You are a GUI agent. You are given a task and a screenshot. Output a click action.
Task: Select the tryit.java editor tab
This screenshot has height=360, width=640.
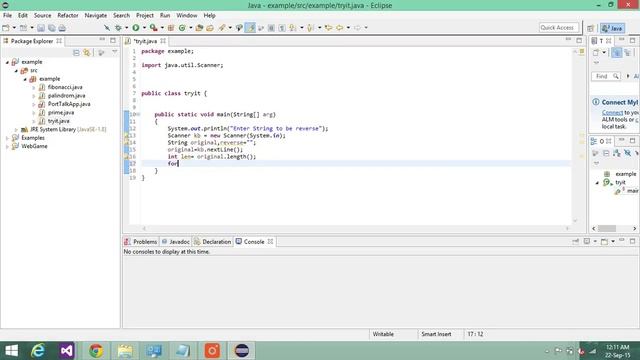(x=145, y=41)
